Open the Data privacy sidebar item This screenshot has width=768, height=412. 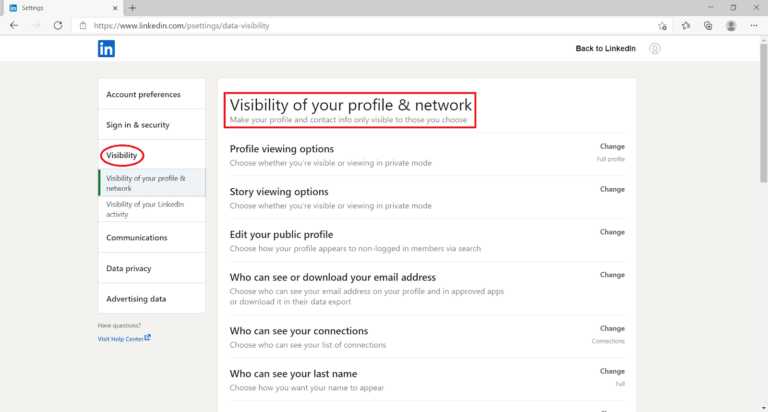152,268
